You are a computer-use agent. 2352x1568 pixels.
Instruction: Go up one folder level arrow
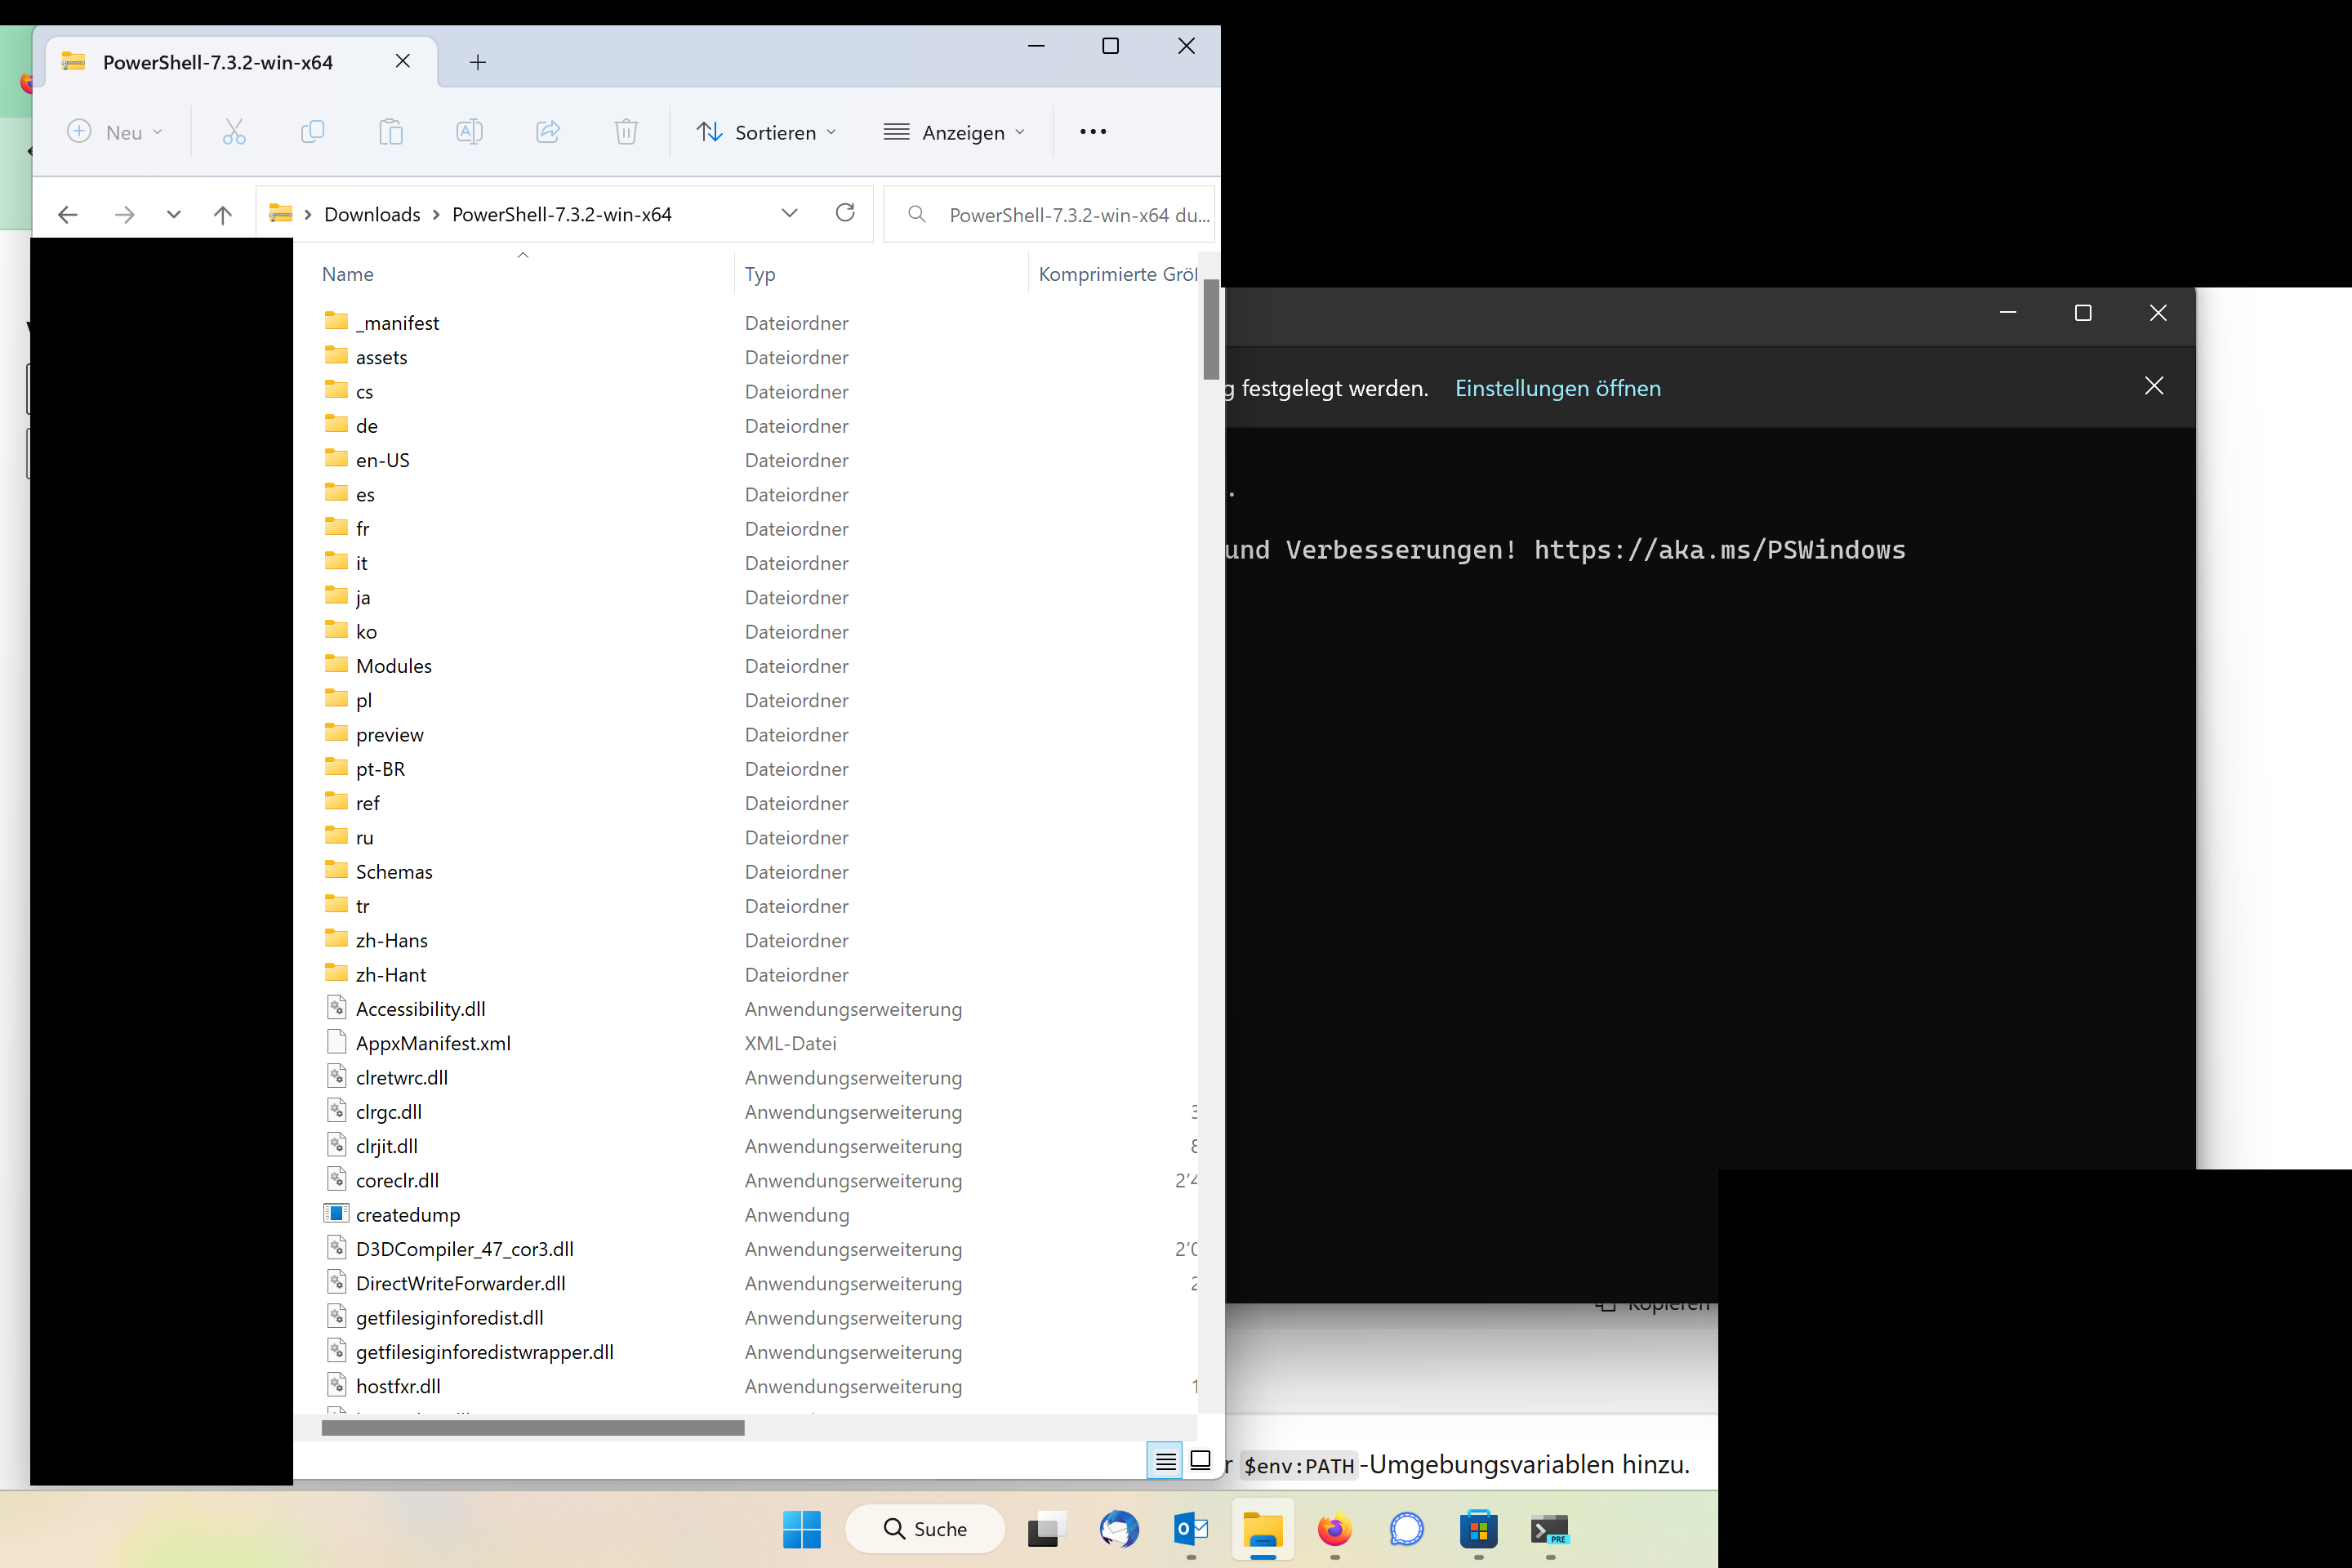click(223, 214)
